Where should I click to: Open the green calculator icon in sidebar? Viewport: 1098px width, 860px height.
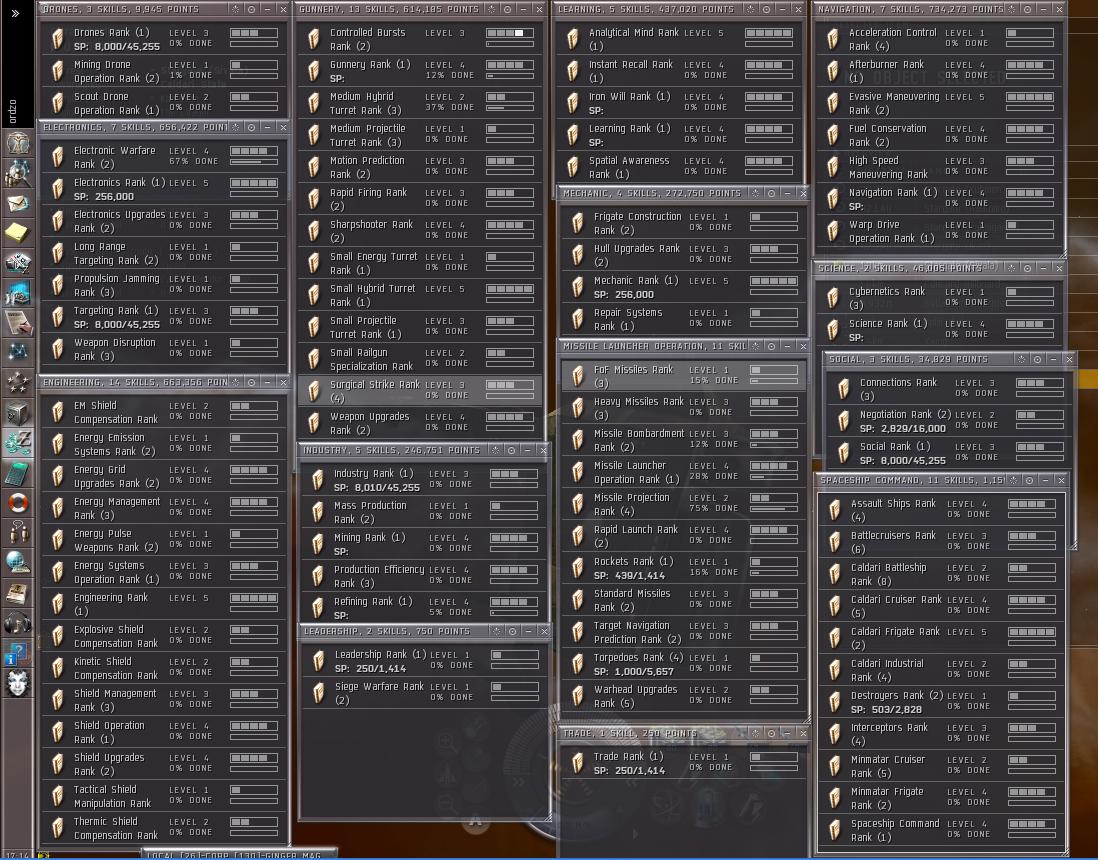[18, 473]
